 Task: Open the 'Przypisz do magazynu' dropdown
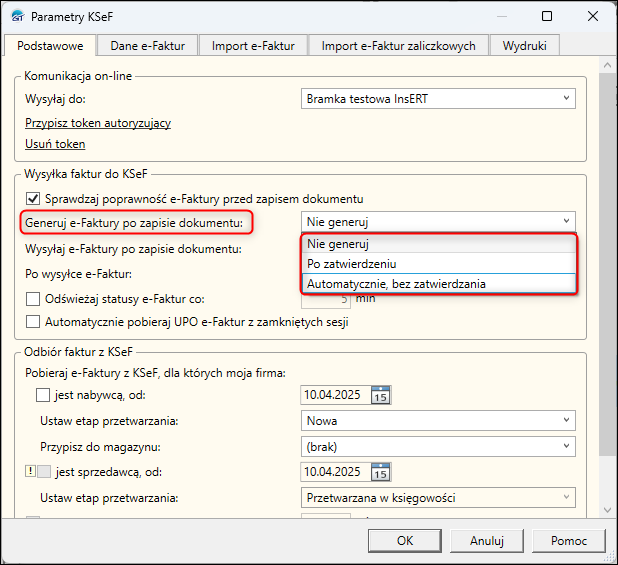click(567, 446)
